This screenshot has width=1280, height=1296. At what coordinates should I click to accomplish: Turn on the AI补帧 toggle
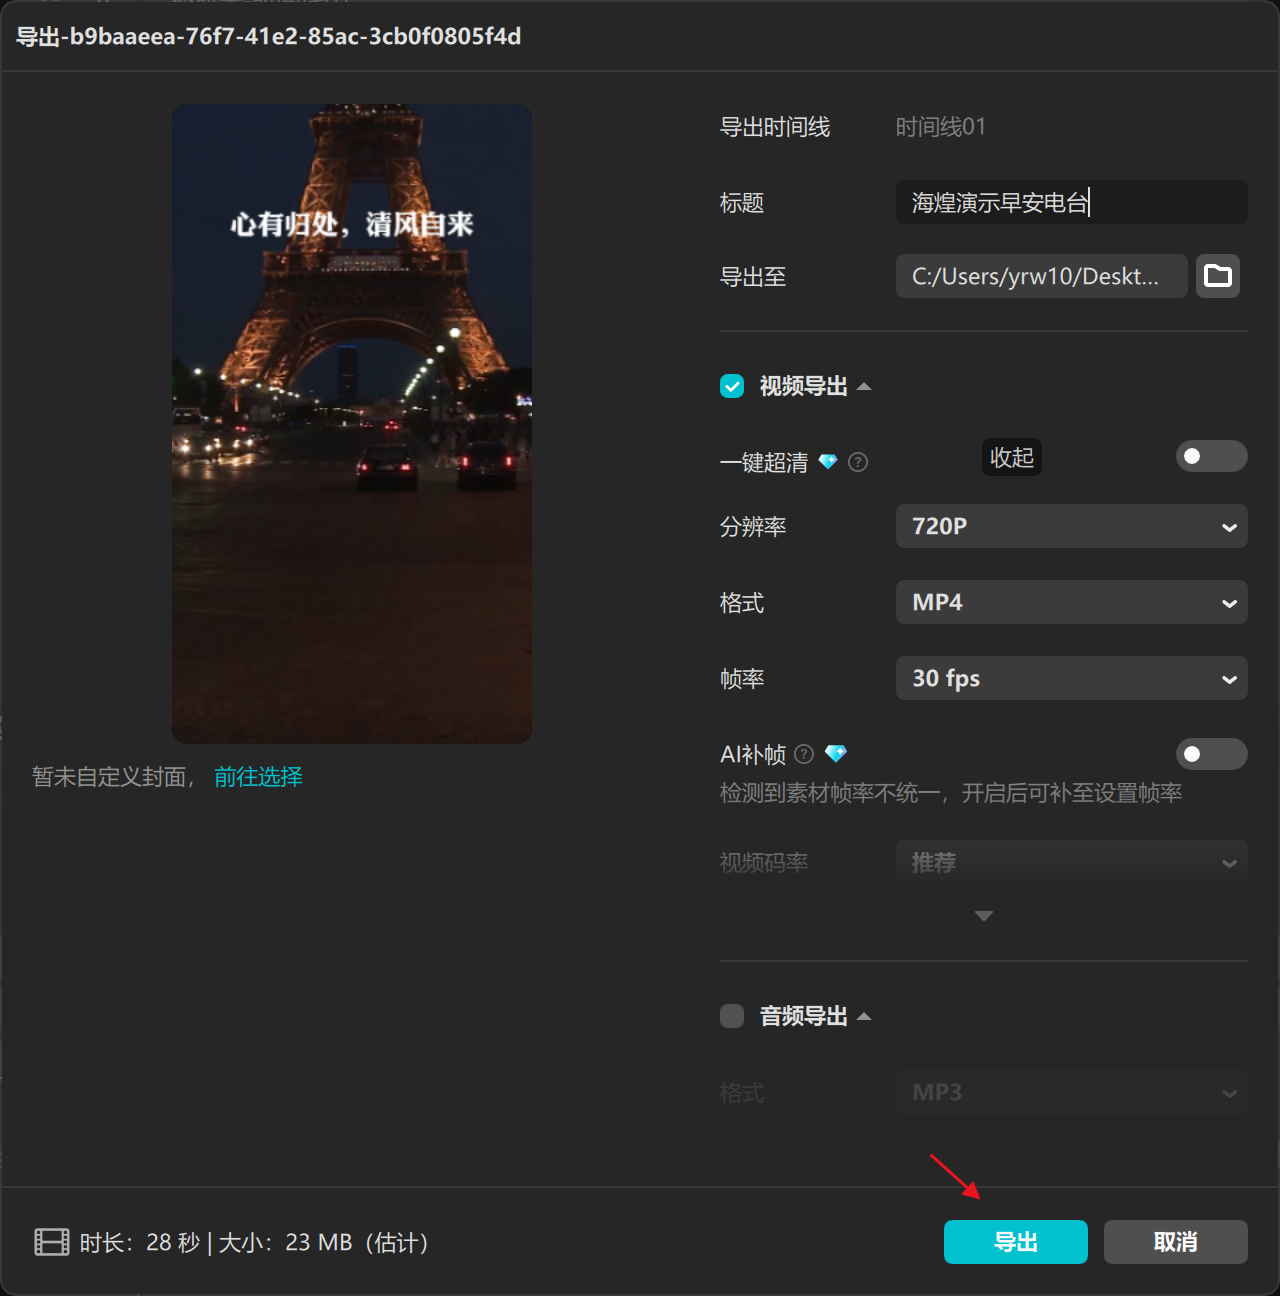coord(1211,754)
